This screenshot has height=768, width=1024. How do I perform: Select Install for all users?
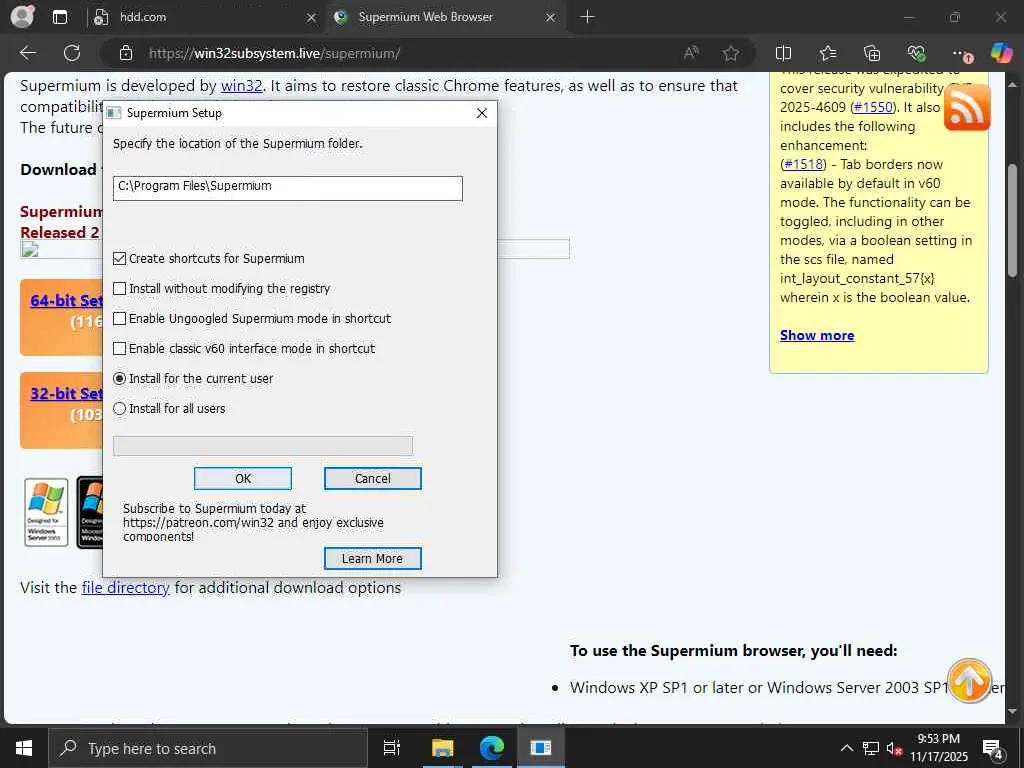click(120, 409)
